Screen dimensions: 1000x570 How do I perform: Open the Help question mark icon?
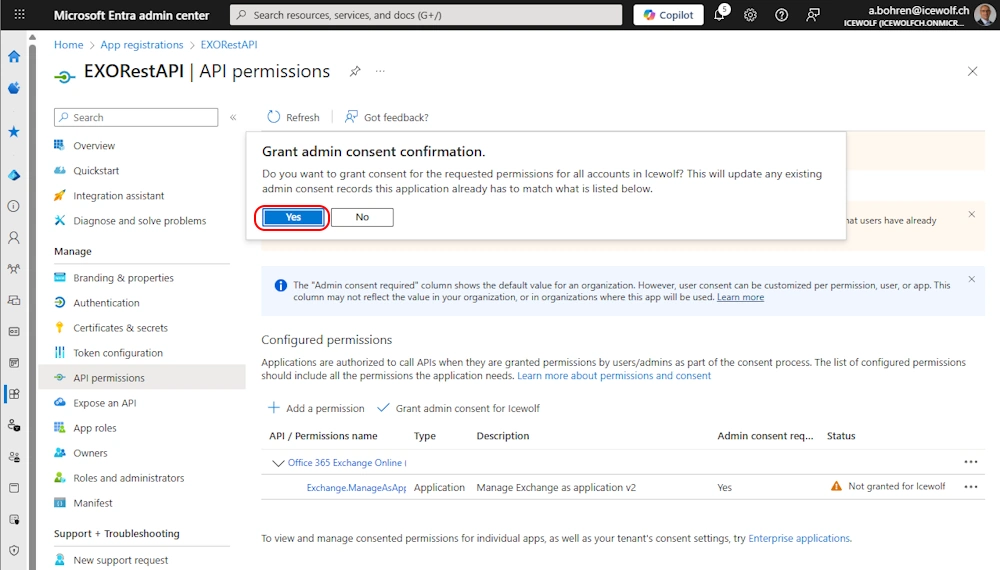[781, 15]
